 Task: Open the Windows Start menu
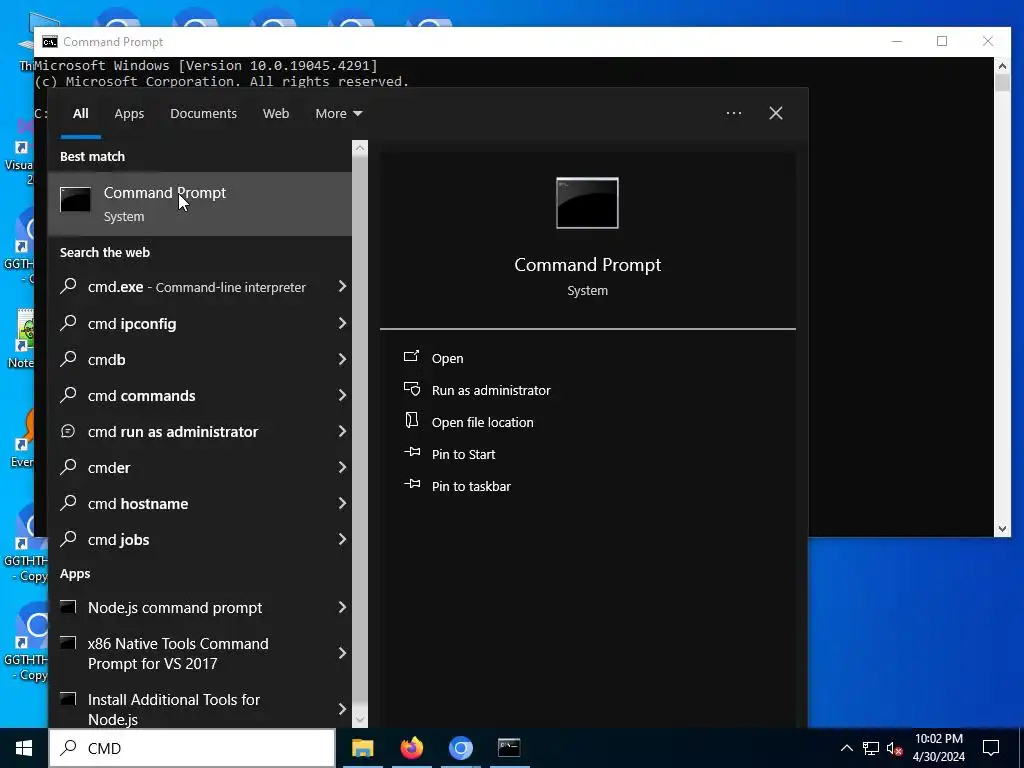[x=24, y=748]
